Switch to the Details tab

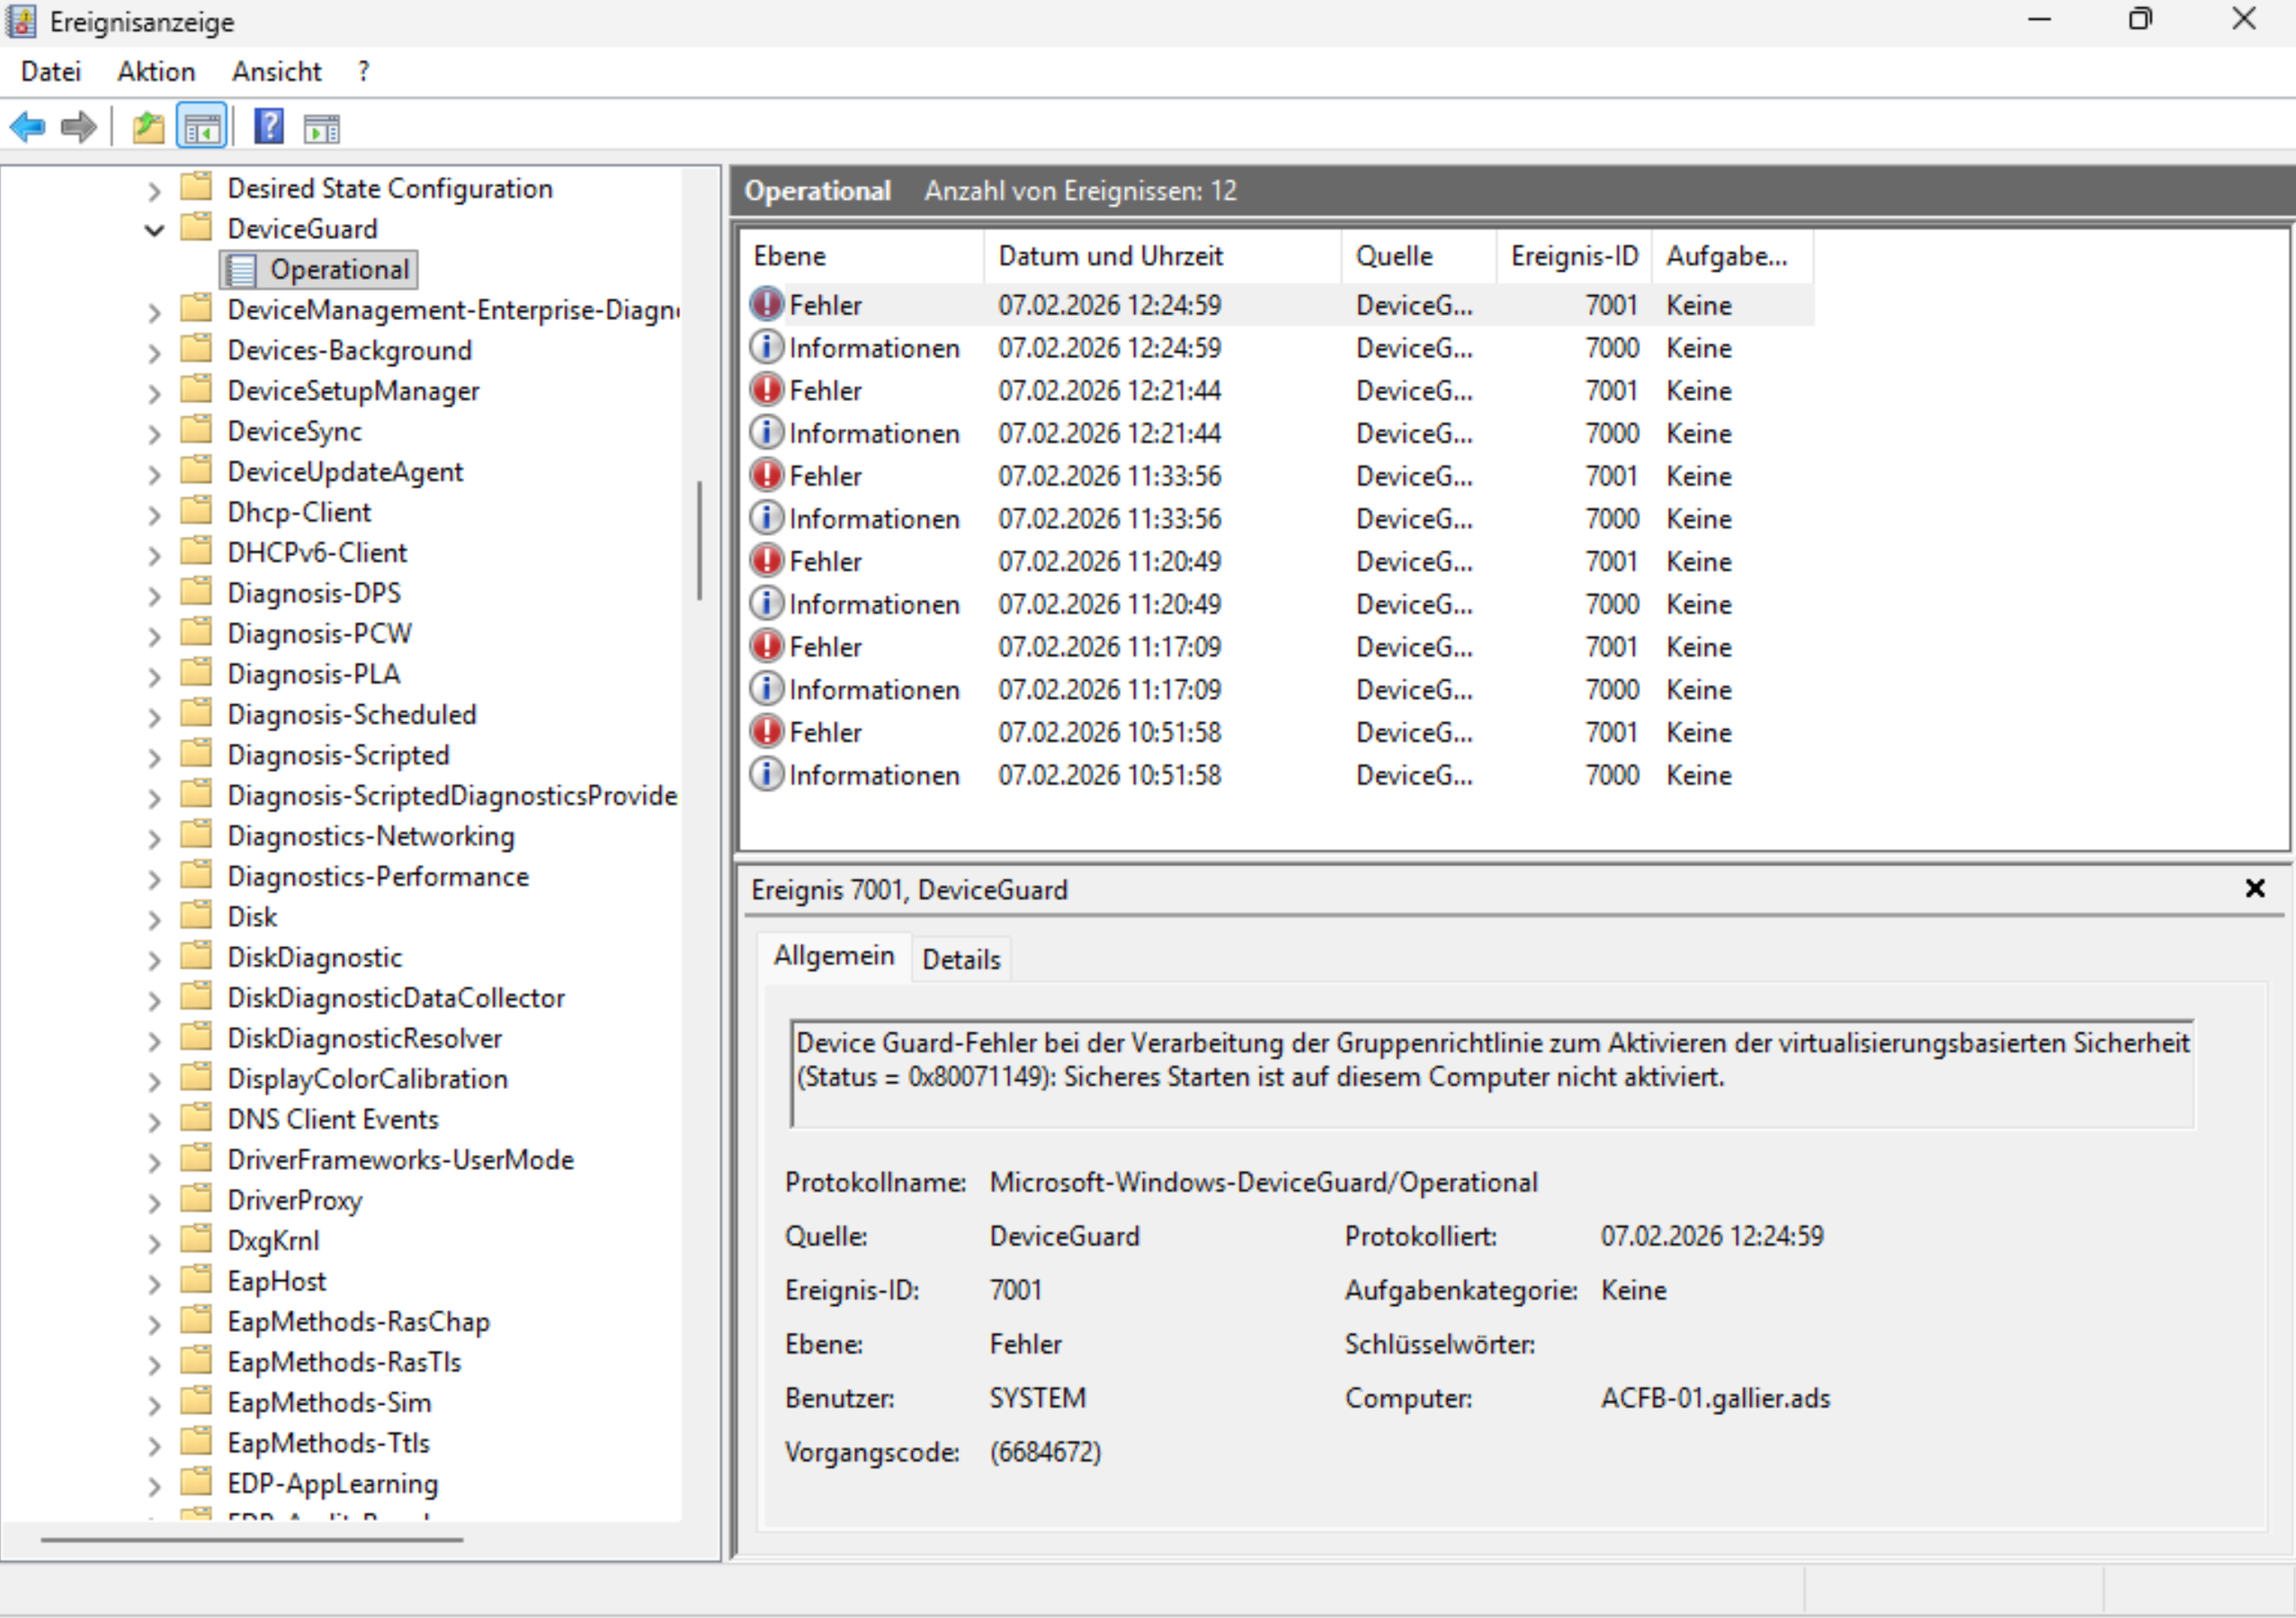(960, 959)
